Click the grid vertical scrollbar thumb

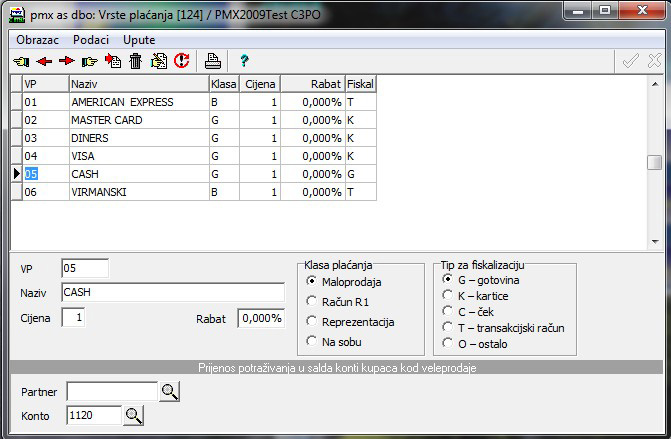point(655,162)
